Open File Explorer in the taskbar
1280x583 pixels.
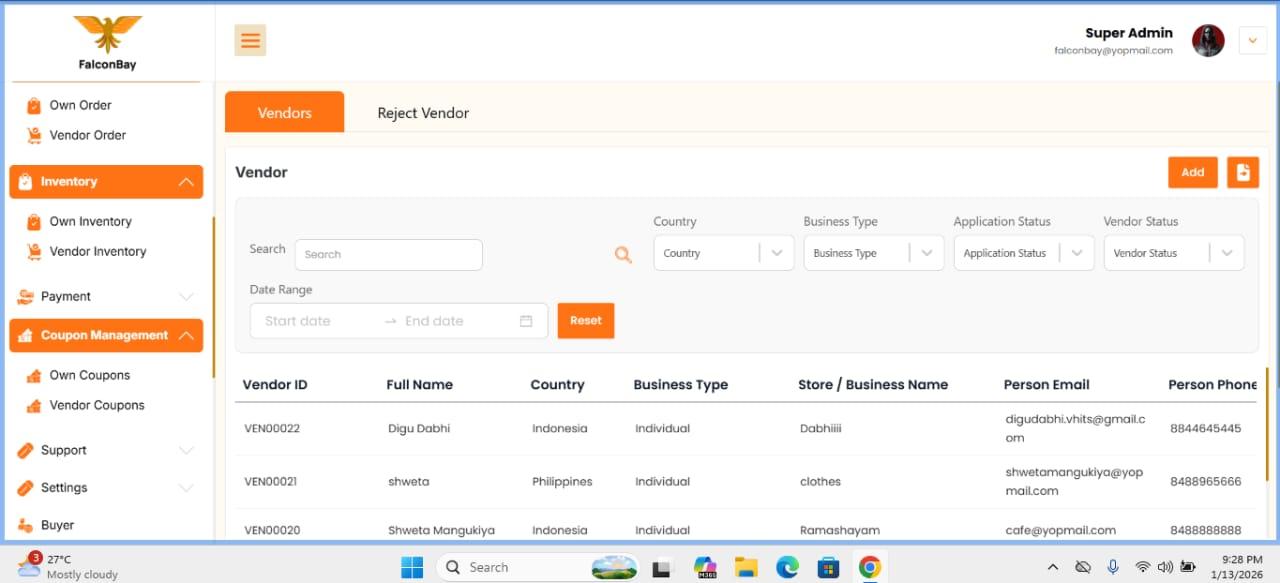746,567
